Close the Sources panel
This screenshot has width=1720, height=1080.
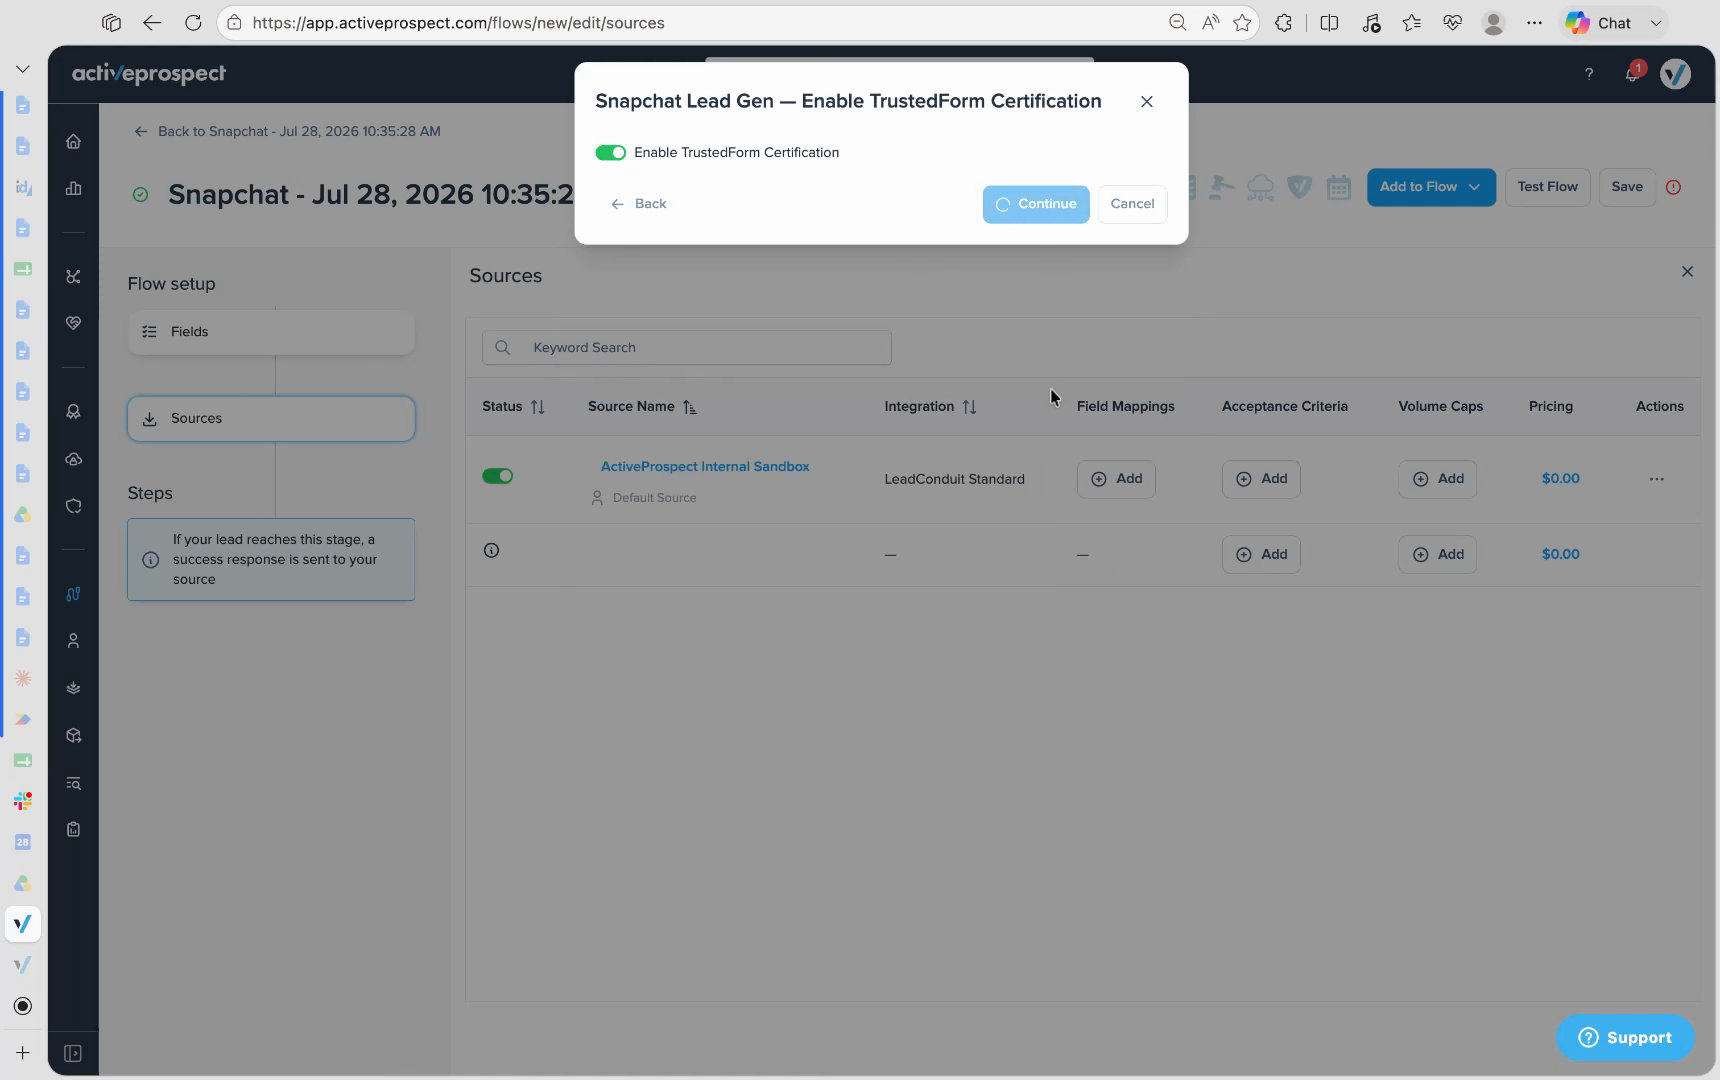[1687, 272]
